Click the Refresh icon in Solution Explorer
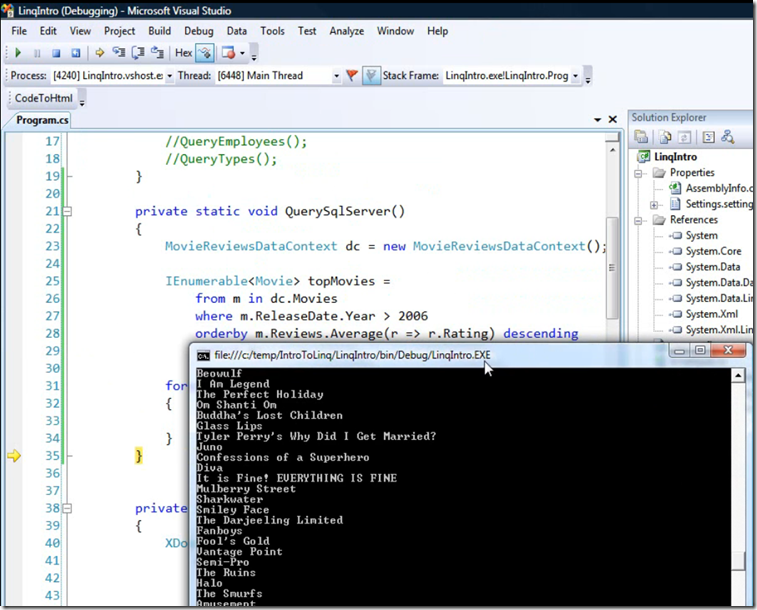Screen dimensions: 757x610 click(x=684, y=138)
